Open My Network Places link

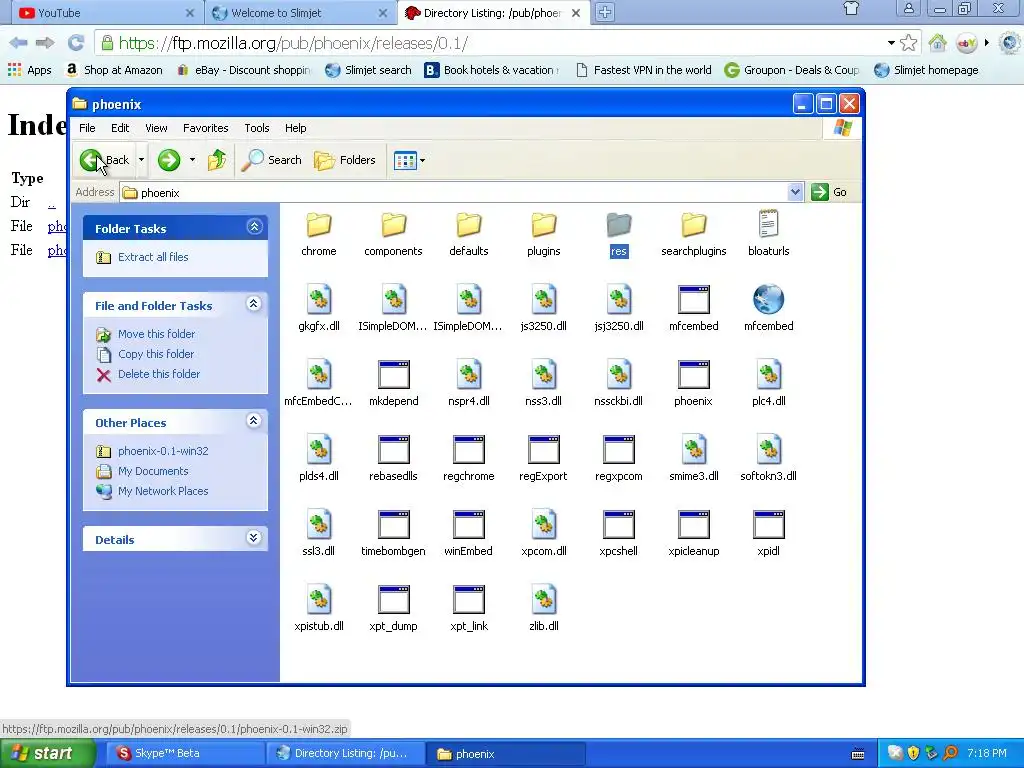(x=163, y=491)
